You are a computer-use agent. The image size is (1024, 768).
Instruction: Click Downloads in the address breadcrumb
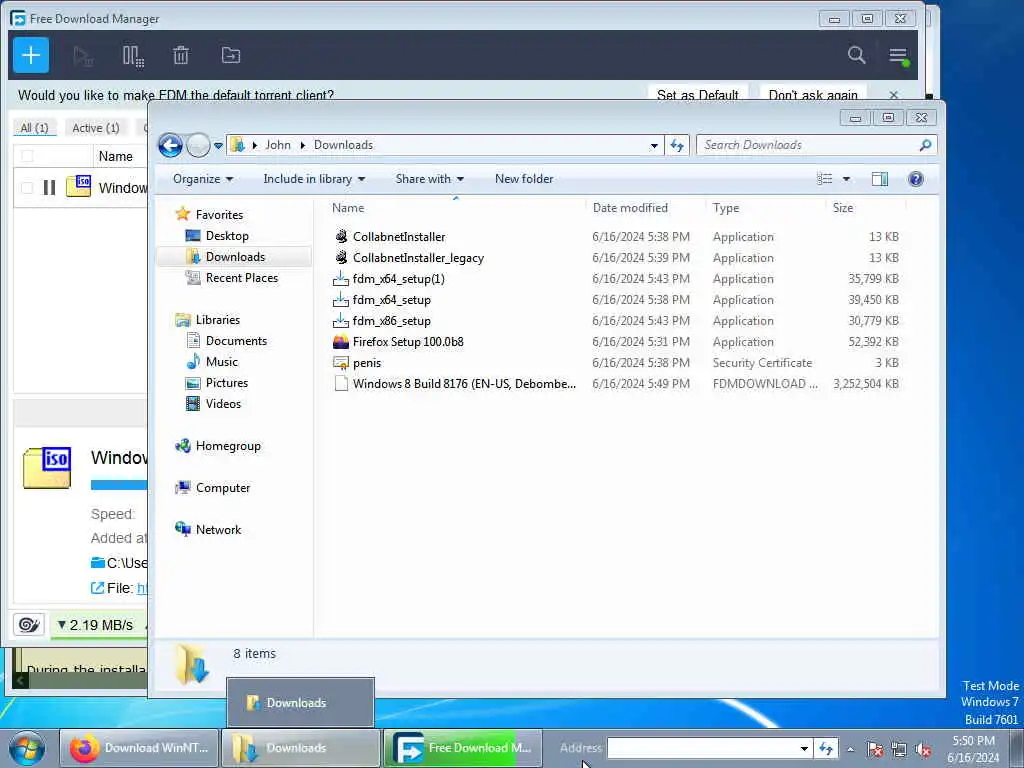point(344,145)
